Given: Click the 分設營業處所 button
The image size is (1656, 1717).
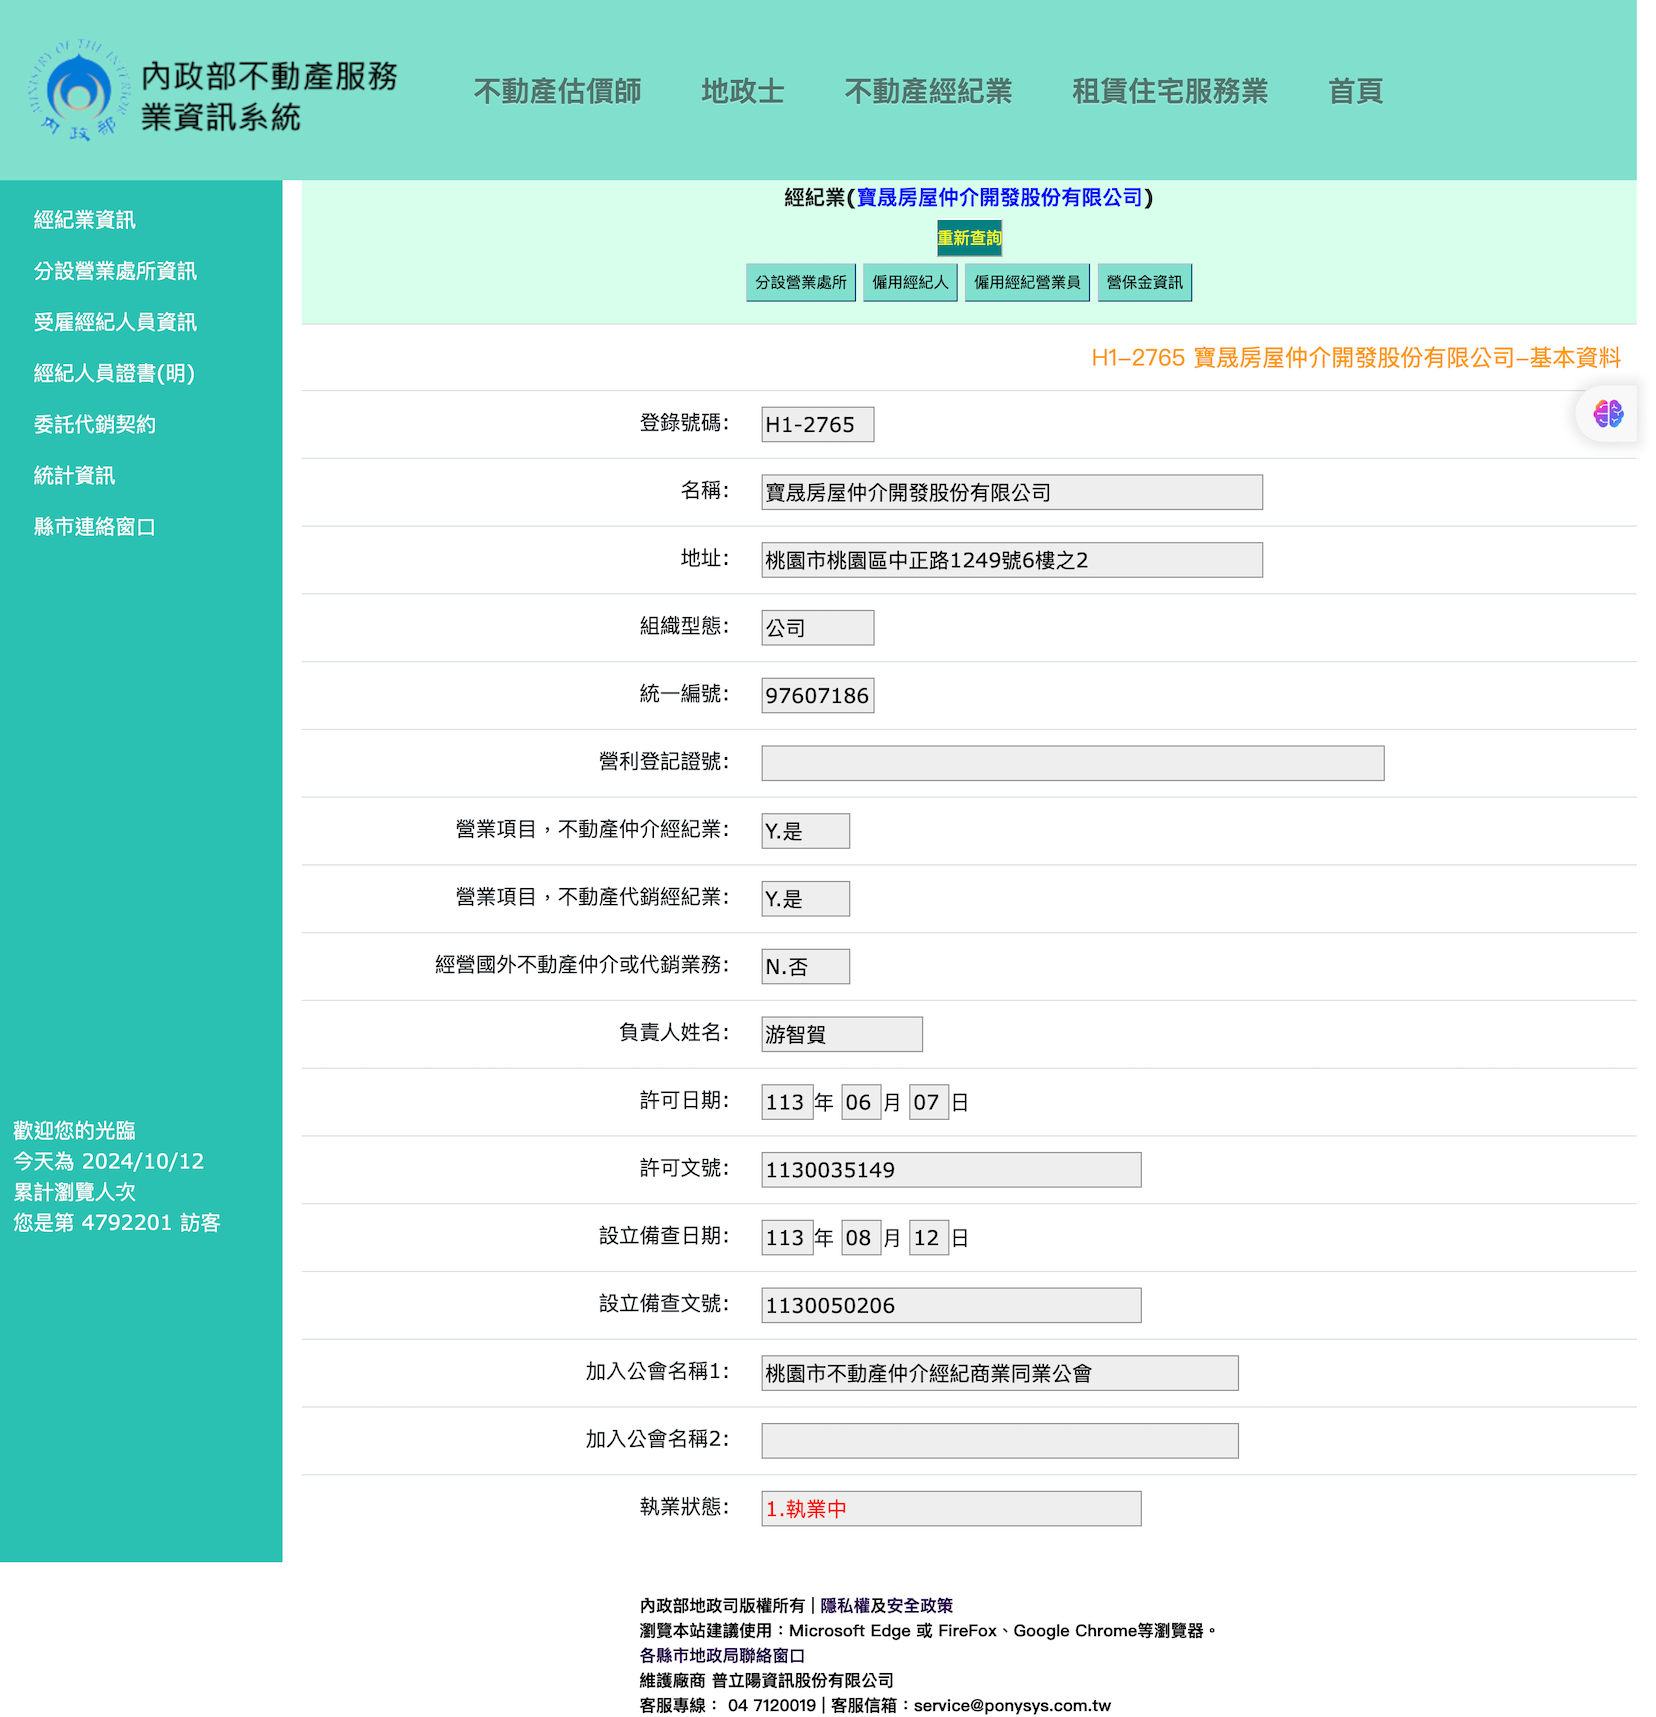Looking at the screenshot, I should (x=801, y=282).
